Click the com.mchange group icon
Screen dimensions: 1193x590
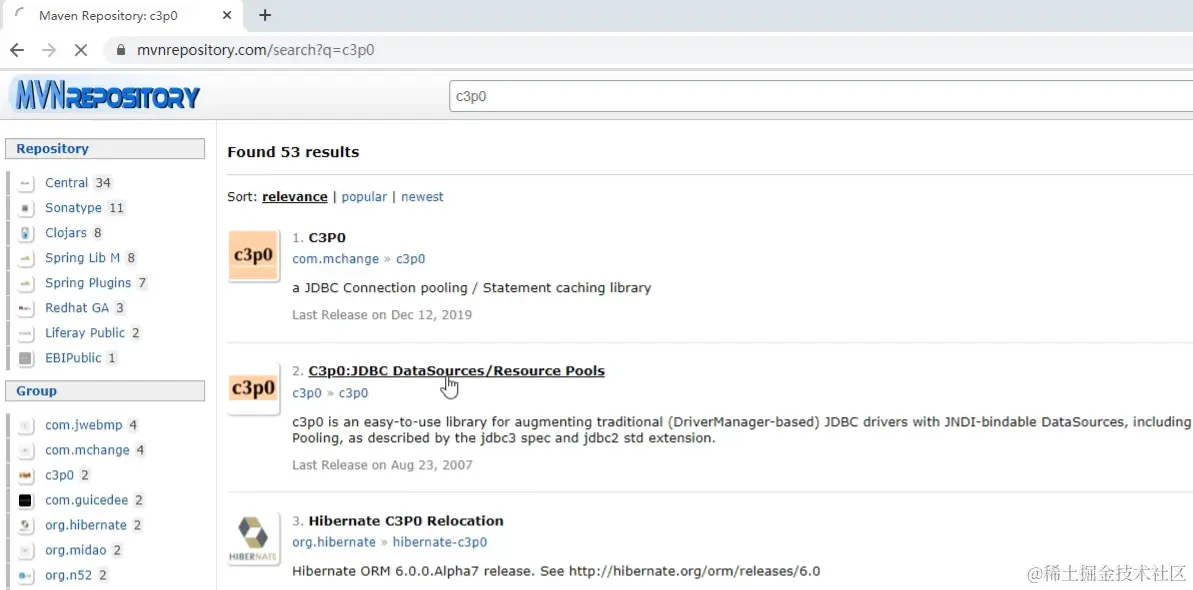coord(27,451)
